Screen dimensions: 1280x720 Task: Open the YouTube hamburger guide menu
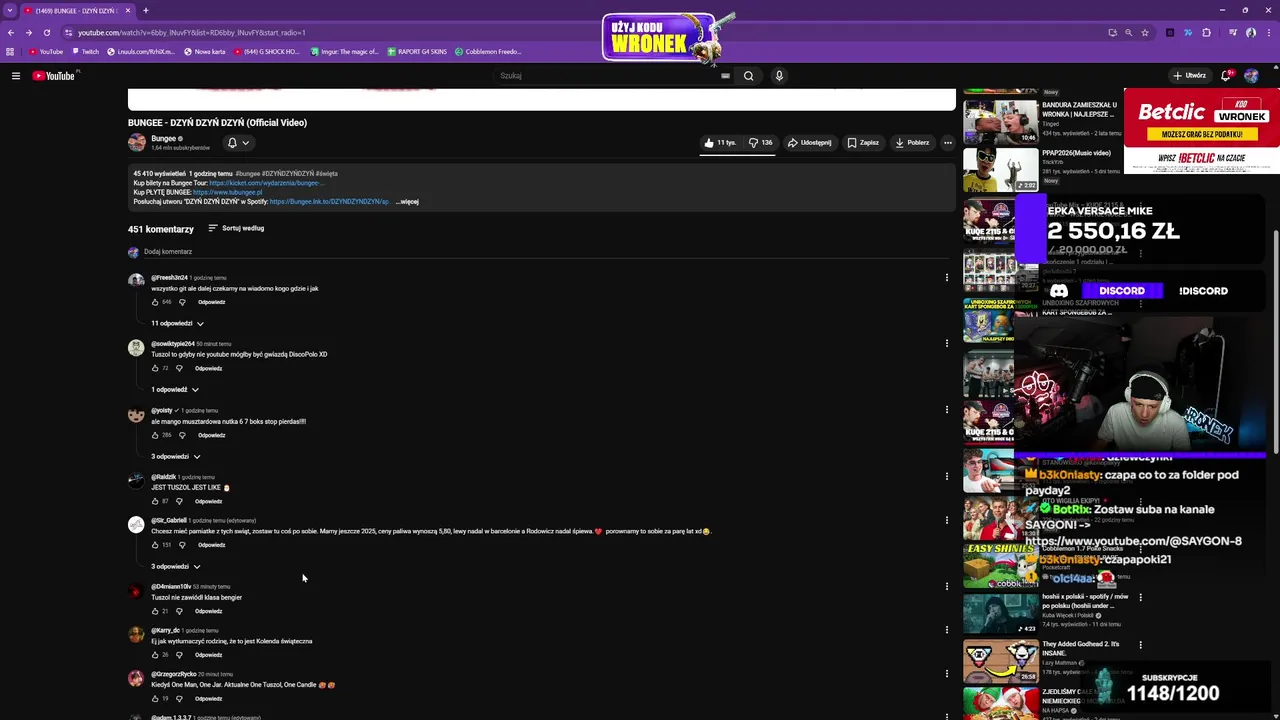click(x=15, y=76)
